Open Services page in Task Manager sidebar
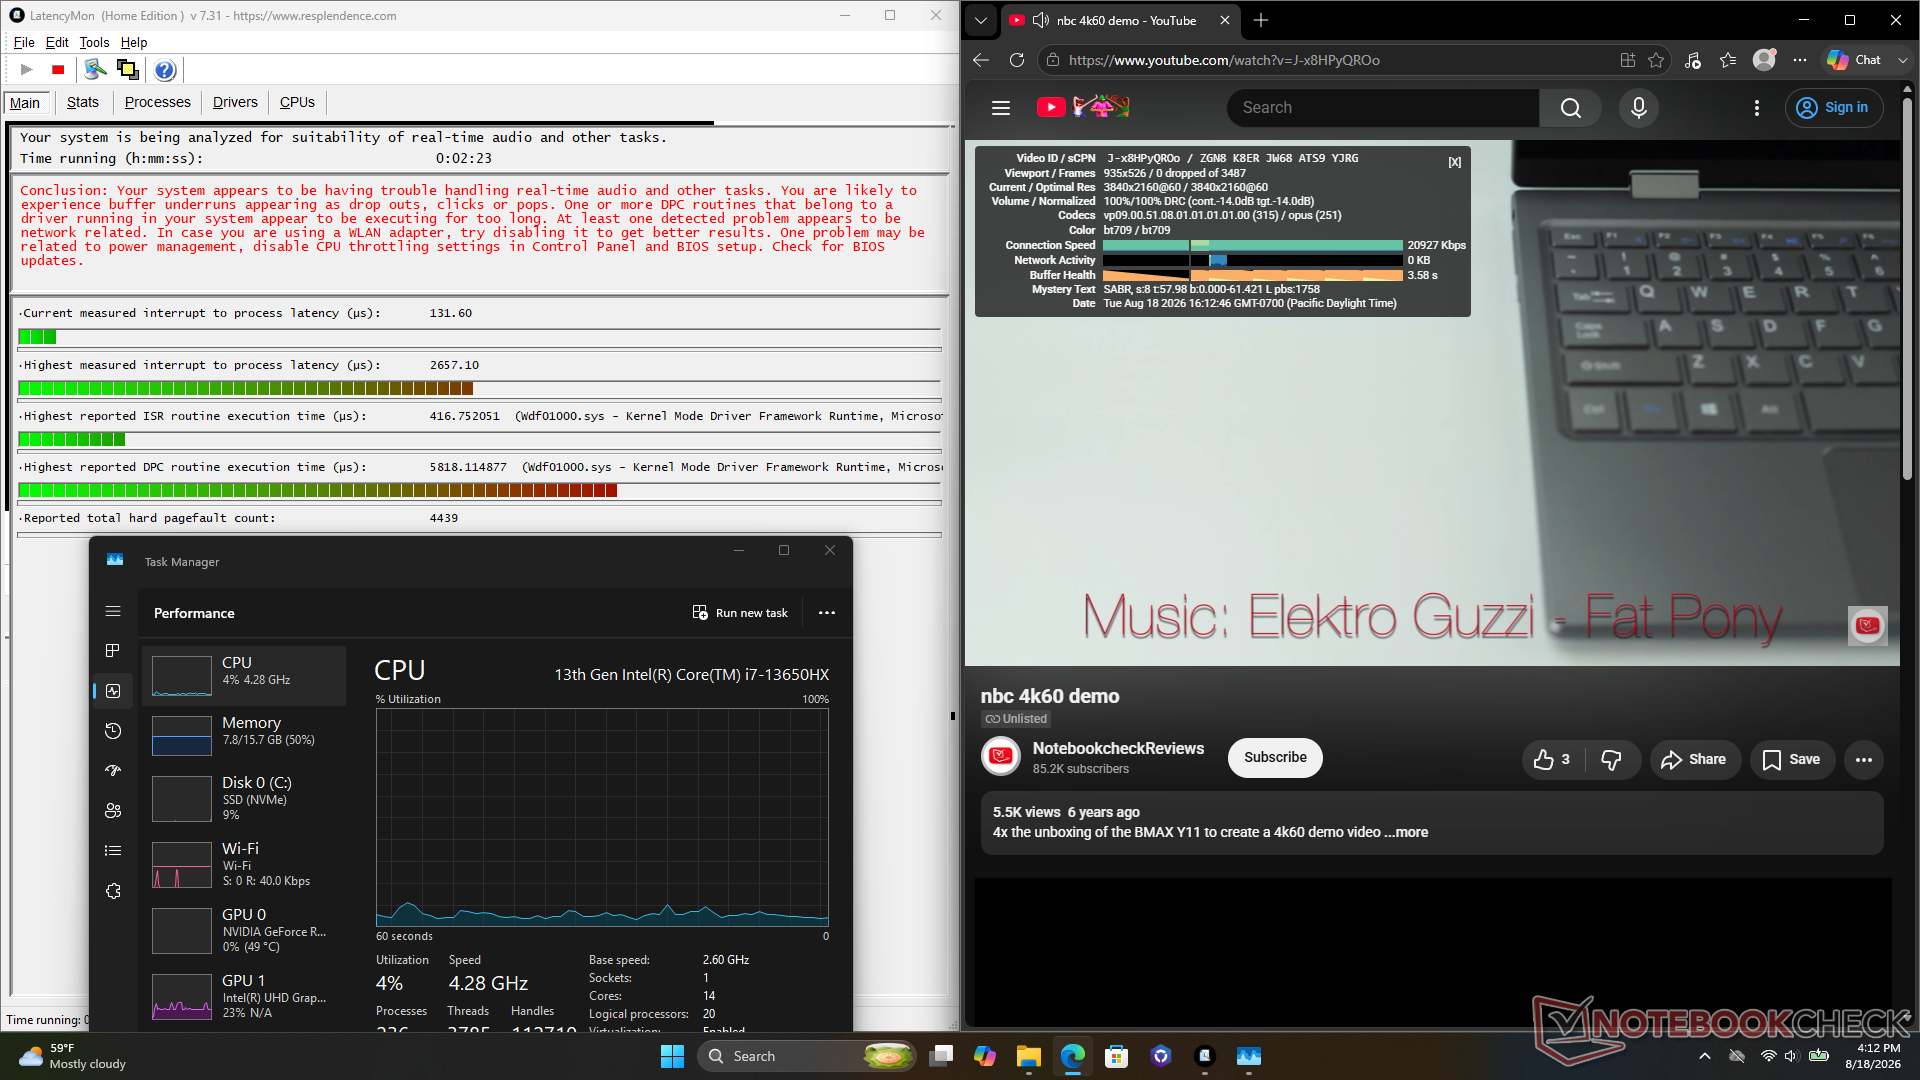The width and height of the screenshot is (1920, 1080). (x=113, y=891)
